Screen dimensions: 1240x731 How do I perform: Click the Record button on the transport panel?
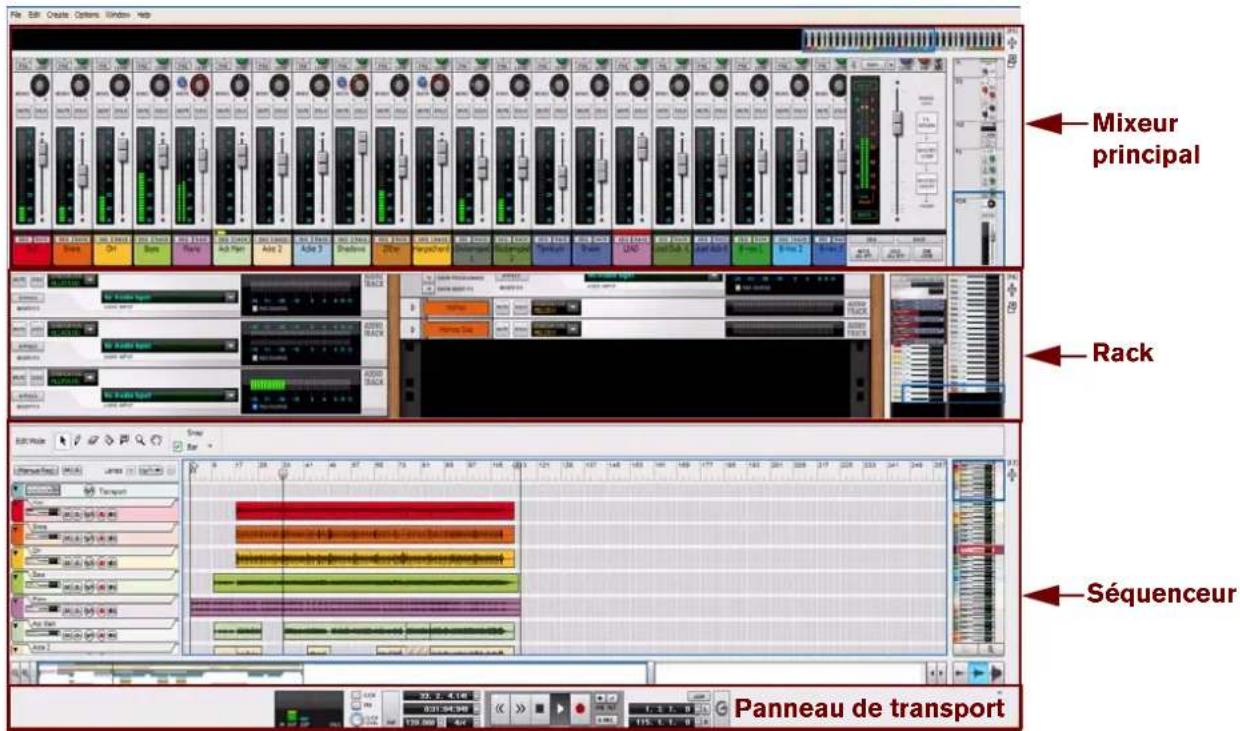point(580,707)
